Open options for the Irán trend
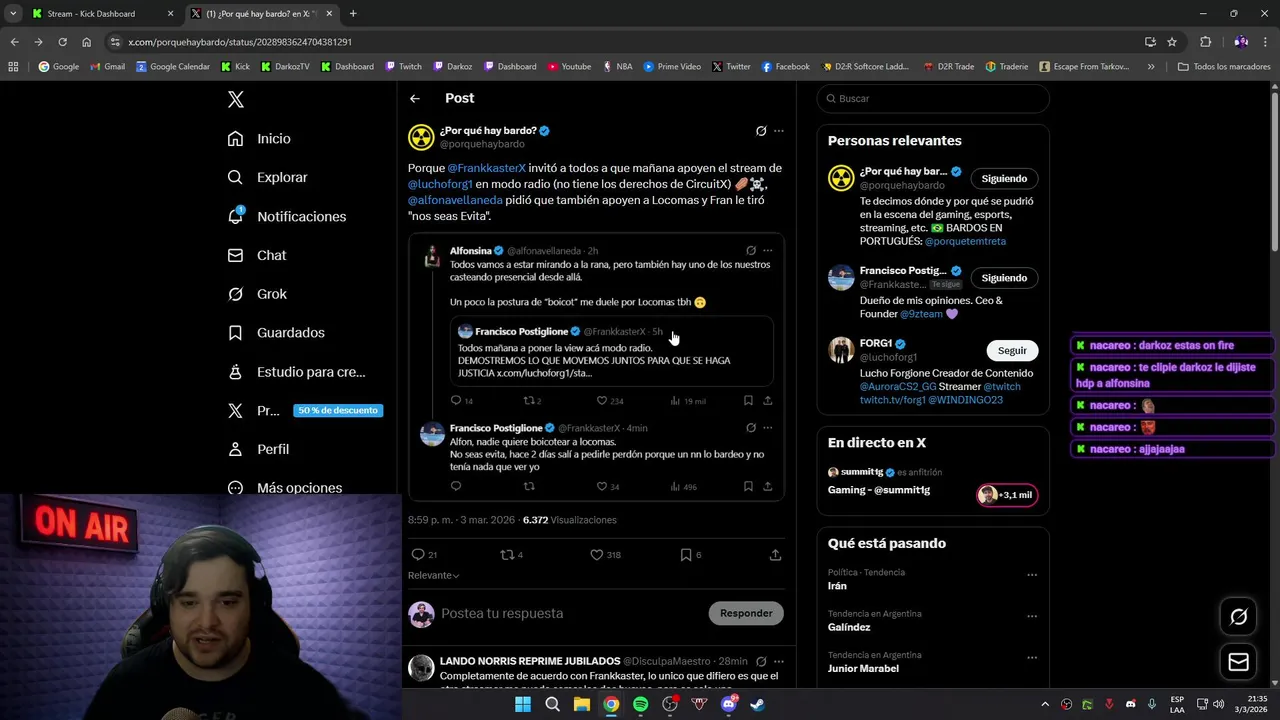The image size is (1280, 720). point(1032,576)
